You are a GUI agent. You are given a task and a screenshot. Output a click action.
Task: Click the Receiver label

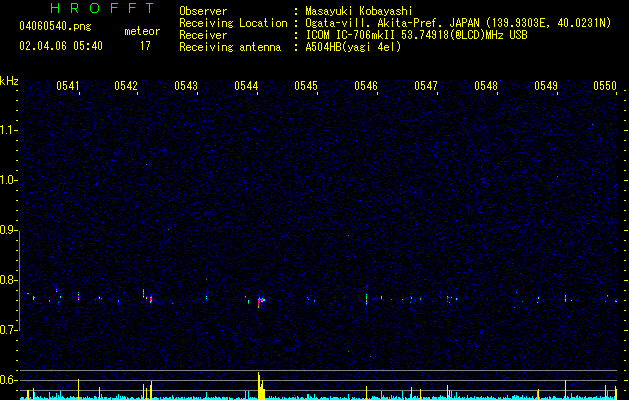pos(203,35)
